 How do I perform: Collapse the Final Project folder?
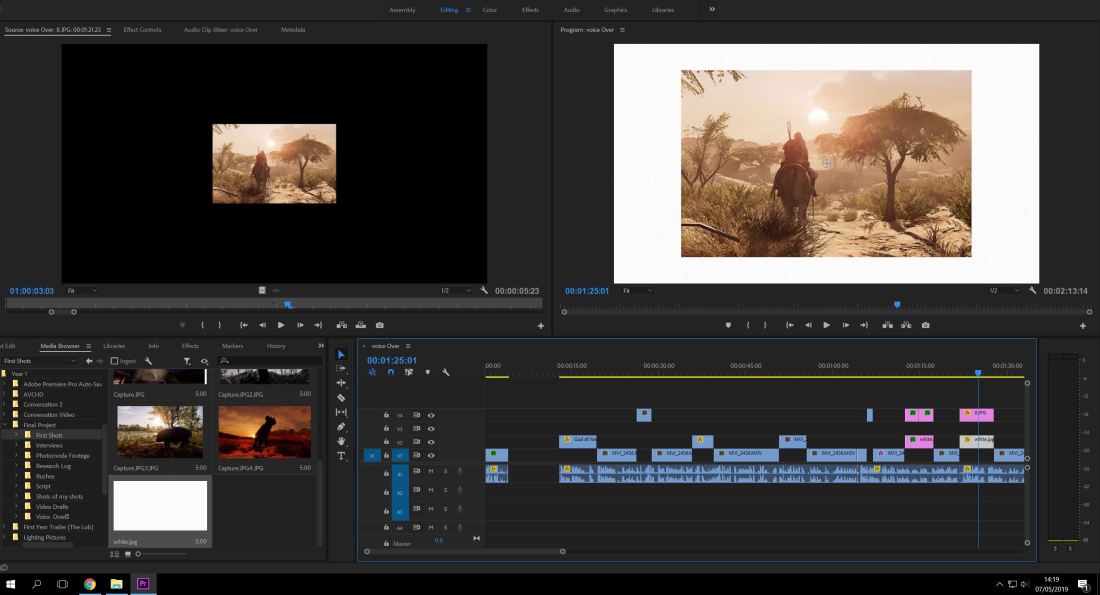coord(6,425)
